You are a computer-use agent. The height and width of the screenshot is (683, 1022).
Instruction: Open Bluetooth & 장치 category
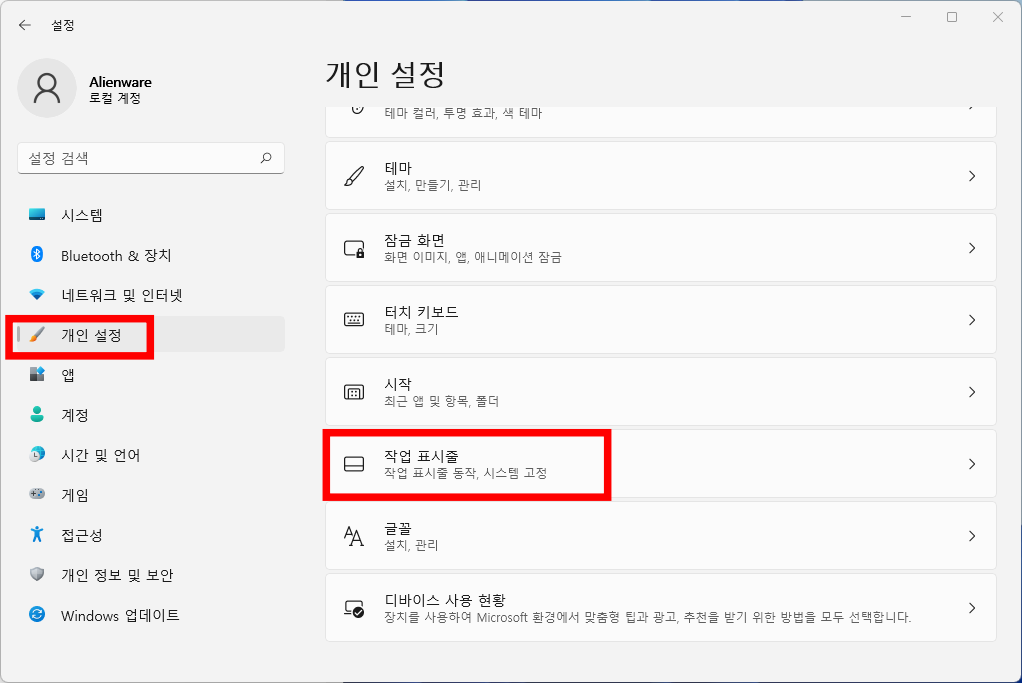tap(151, 255)
